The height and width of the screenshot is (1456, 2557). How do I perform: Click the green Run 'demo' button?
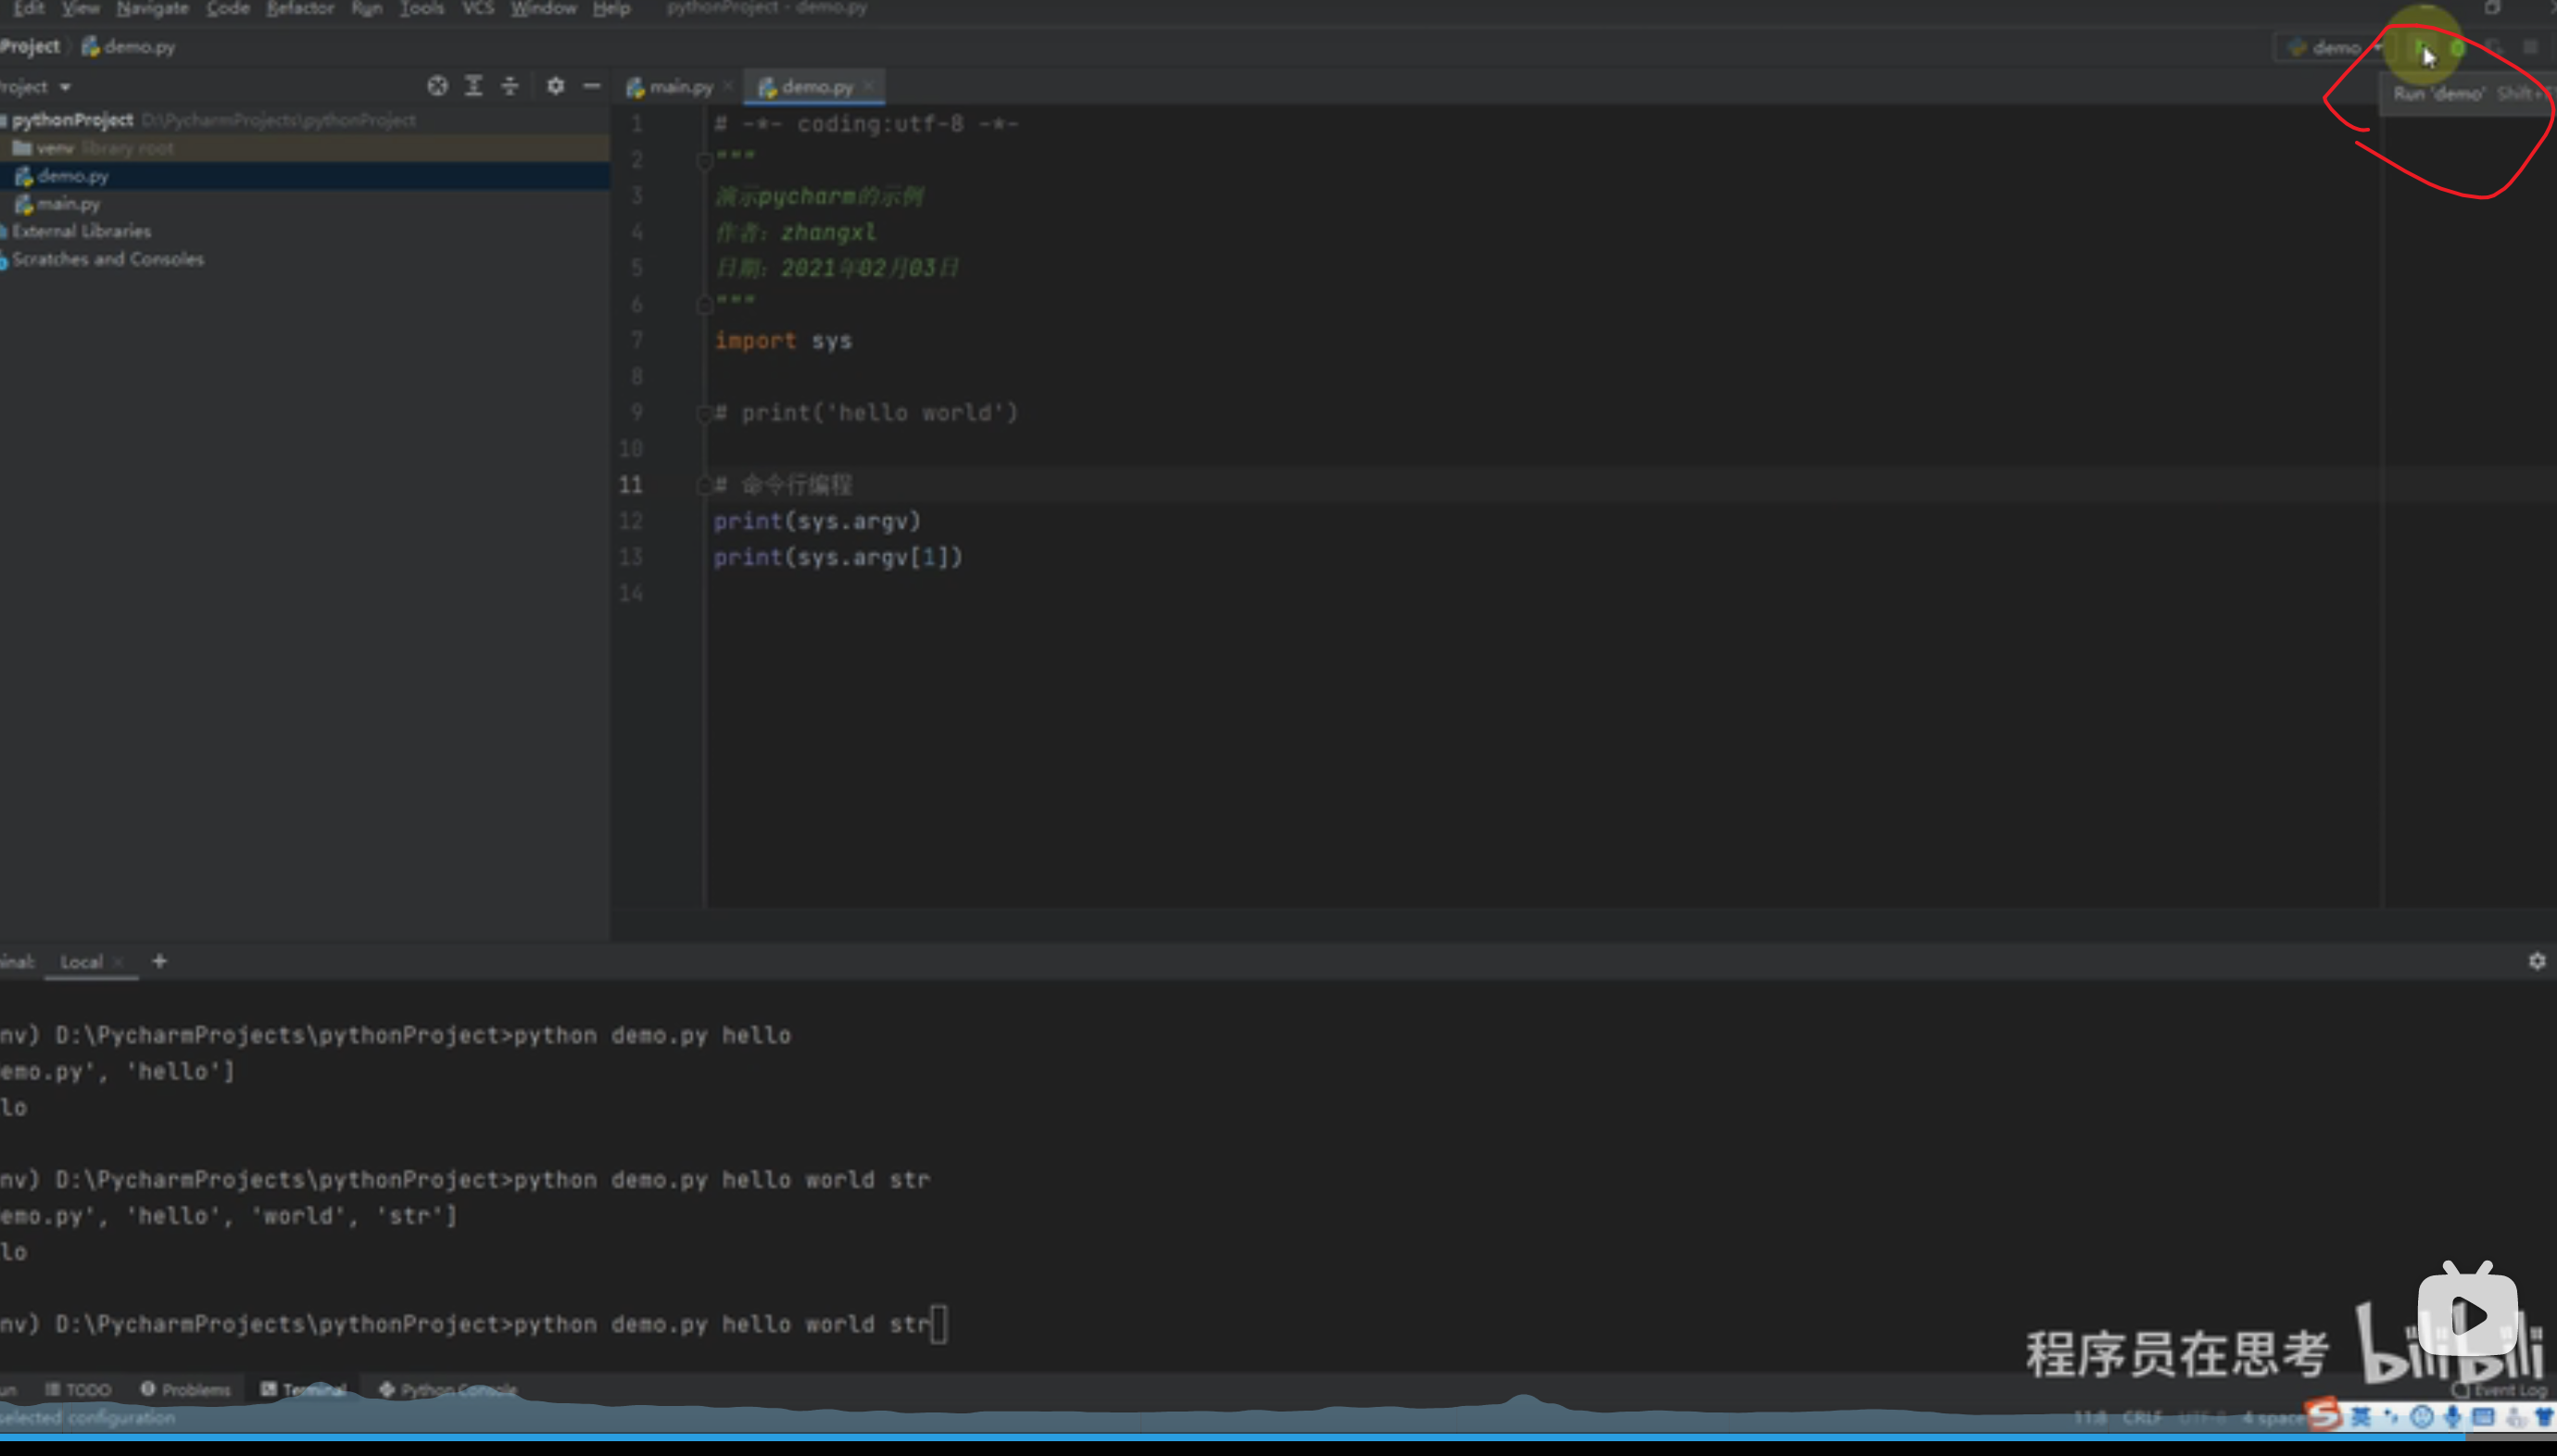2420,47
